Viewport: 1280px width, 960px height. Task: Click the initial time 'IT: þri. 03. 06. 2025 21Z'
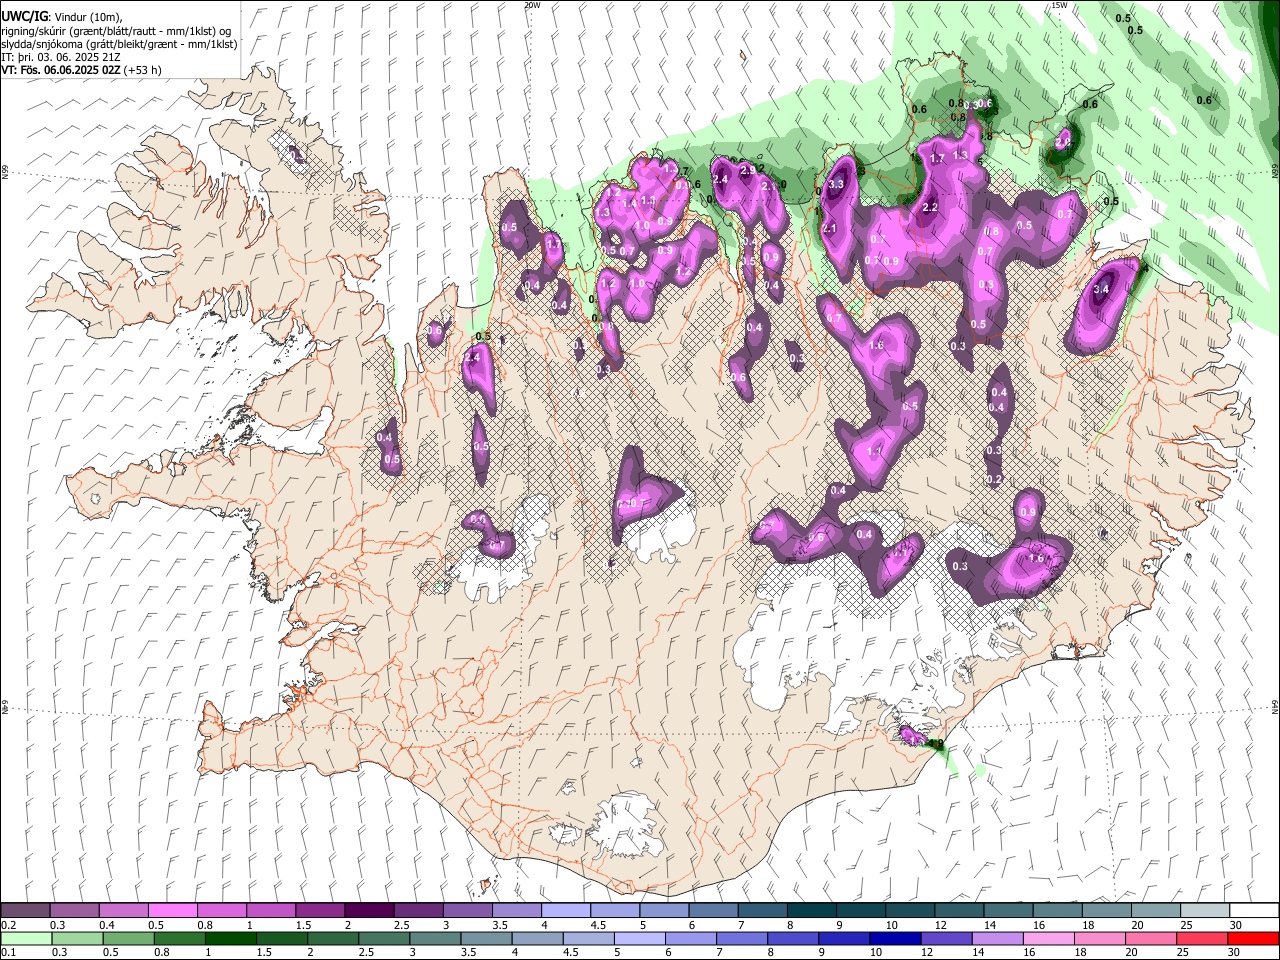click(62, 57)
